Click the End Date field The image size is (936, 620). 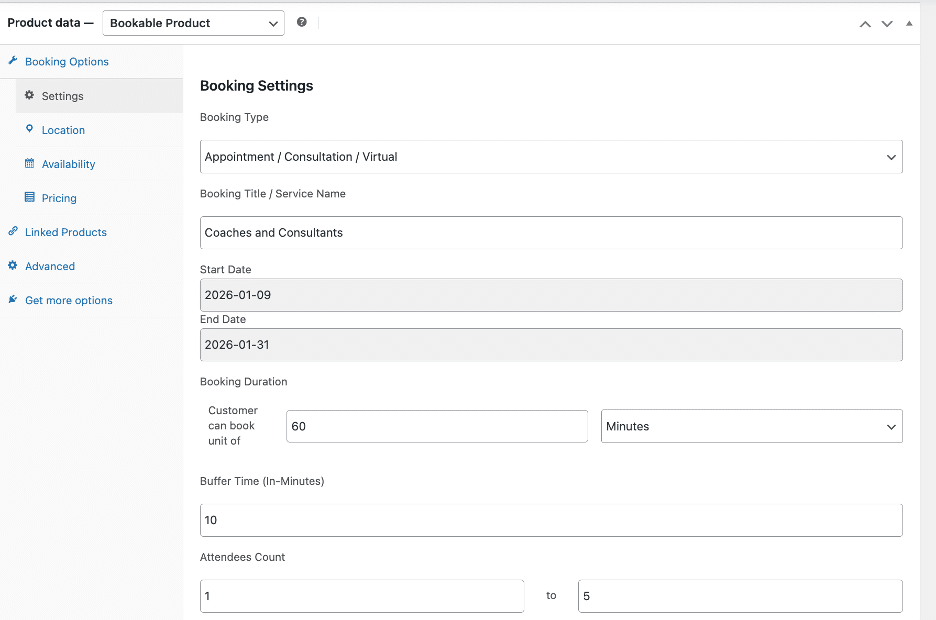pos(551,345)
